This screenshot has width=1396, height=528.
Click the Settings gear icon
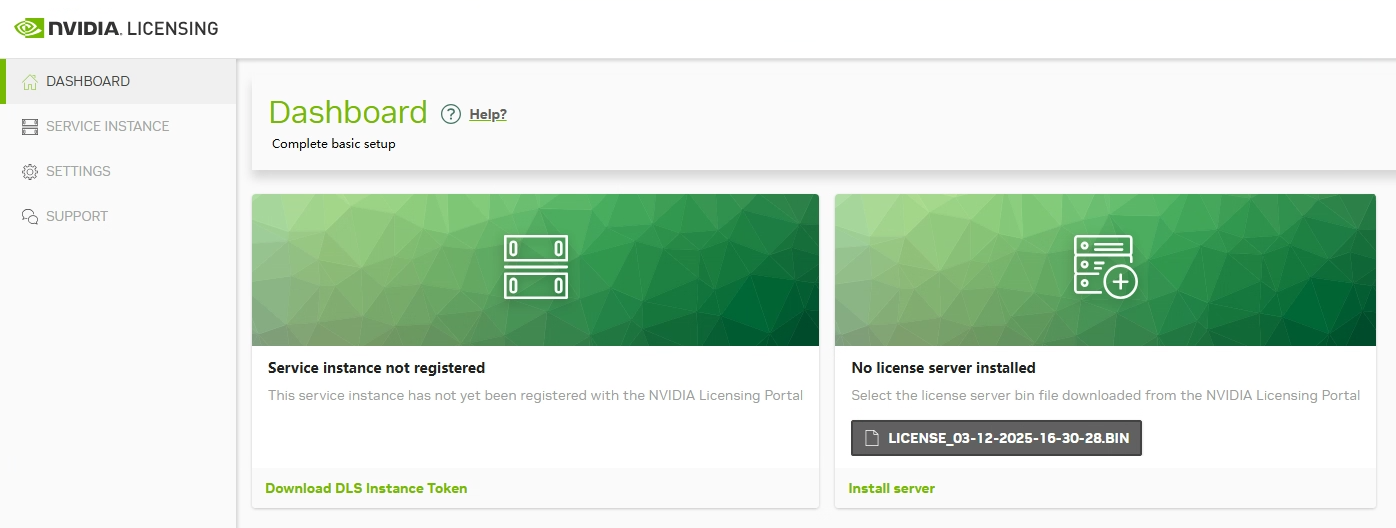tap(30, 172)
